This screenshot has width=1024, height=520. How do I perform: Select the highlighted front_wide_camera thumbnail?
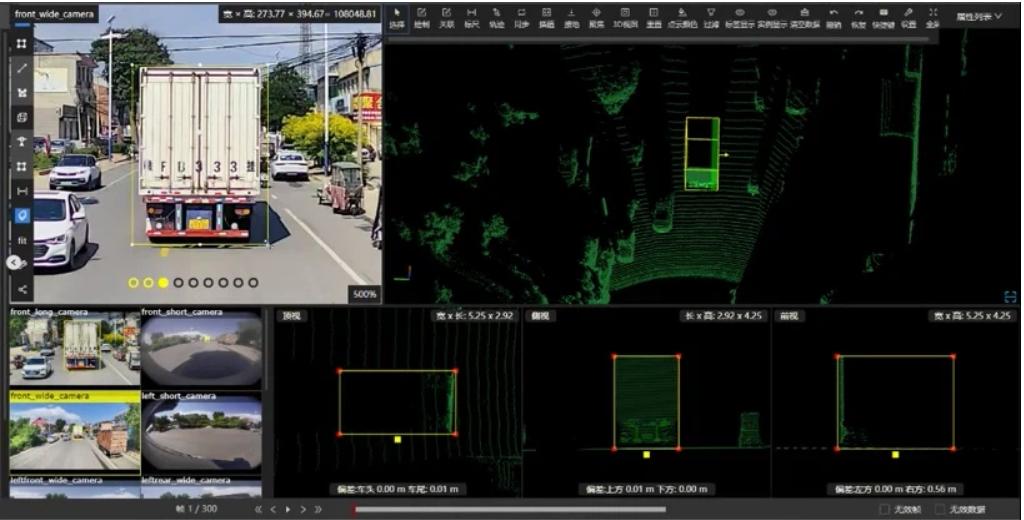click(74, 431)
